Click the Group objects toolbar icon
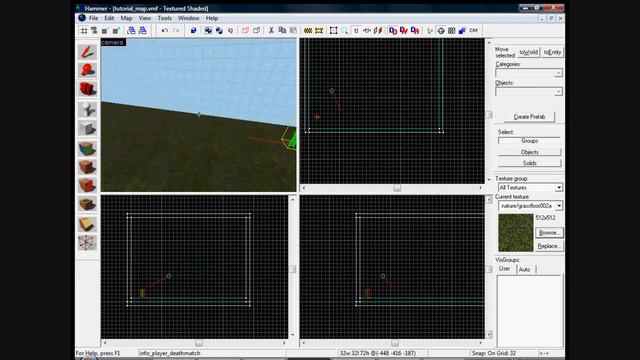 click(x=208, y=31)
